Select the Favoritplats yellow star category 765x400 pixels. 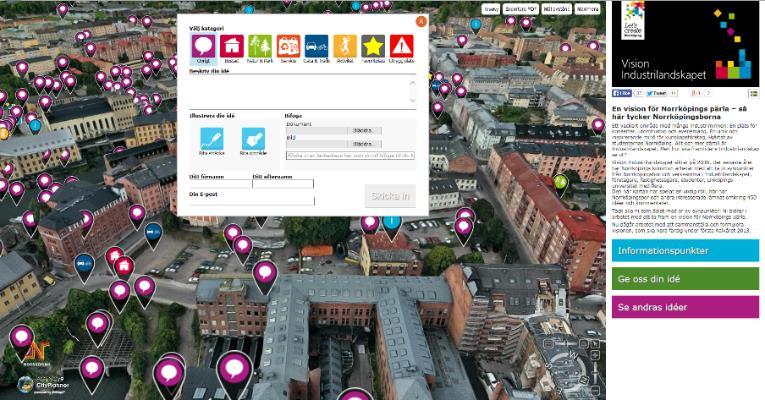[x=373, y=47]
